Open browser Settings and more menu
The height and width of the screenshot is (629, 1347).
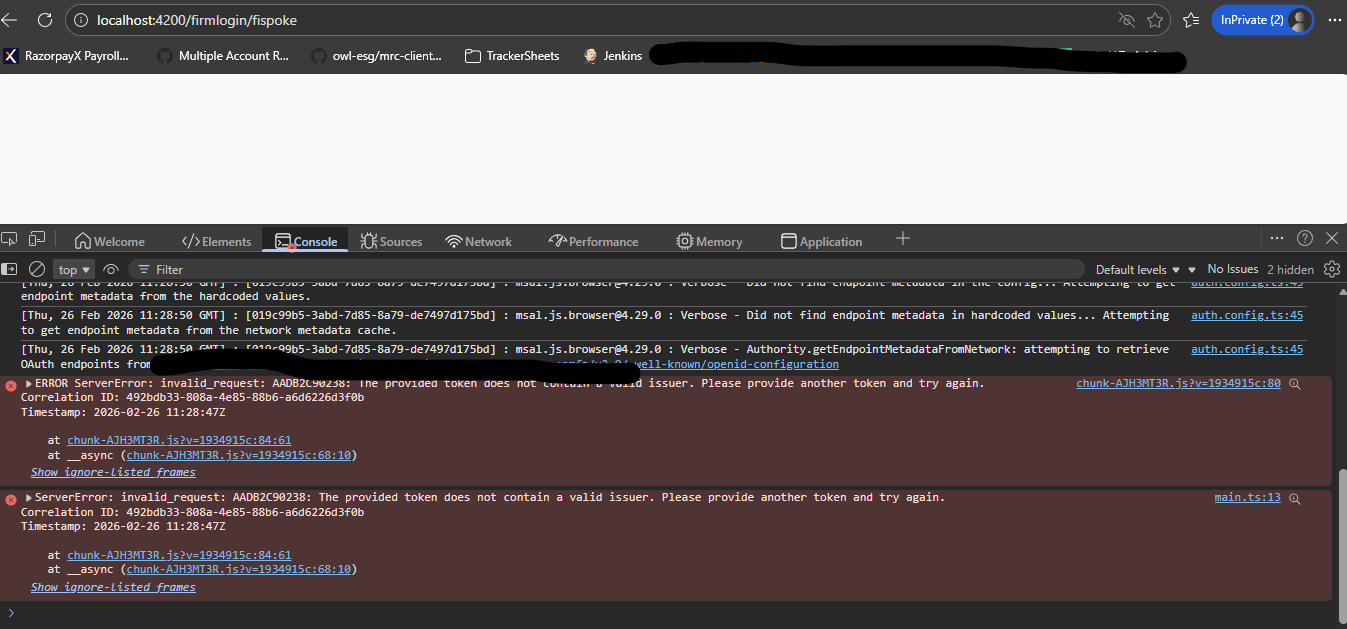click(x=1333, y=20)
